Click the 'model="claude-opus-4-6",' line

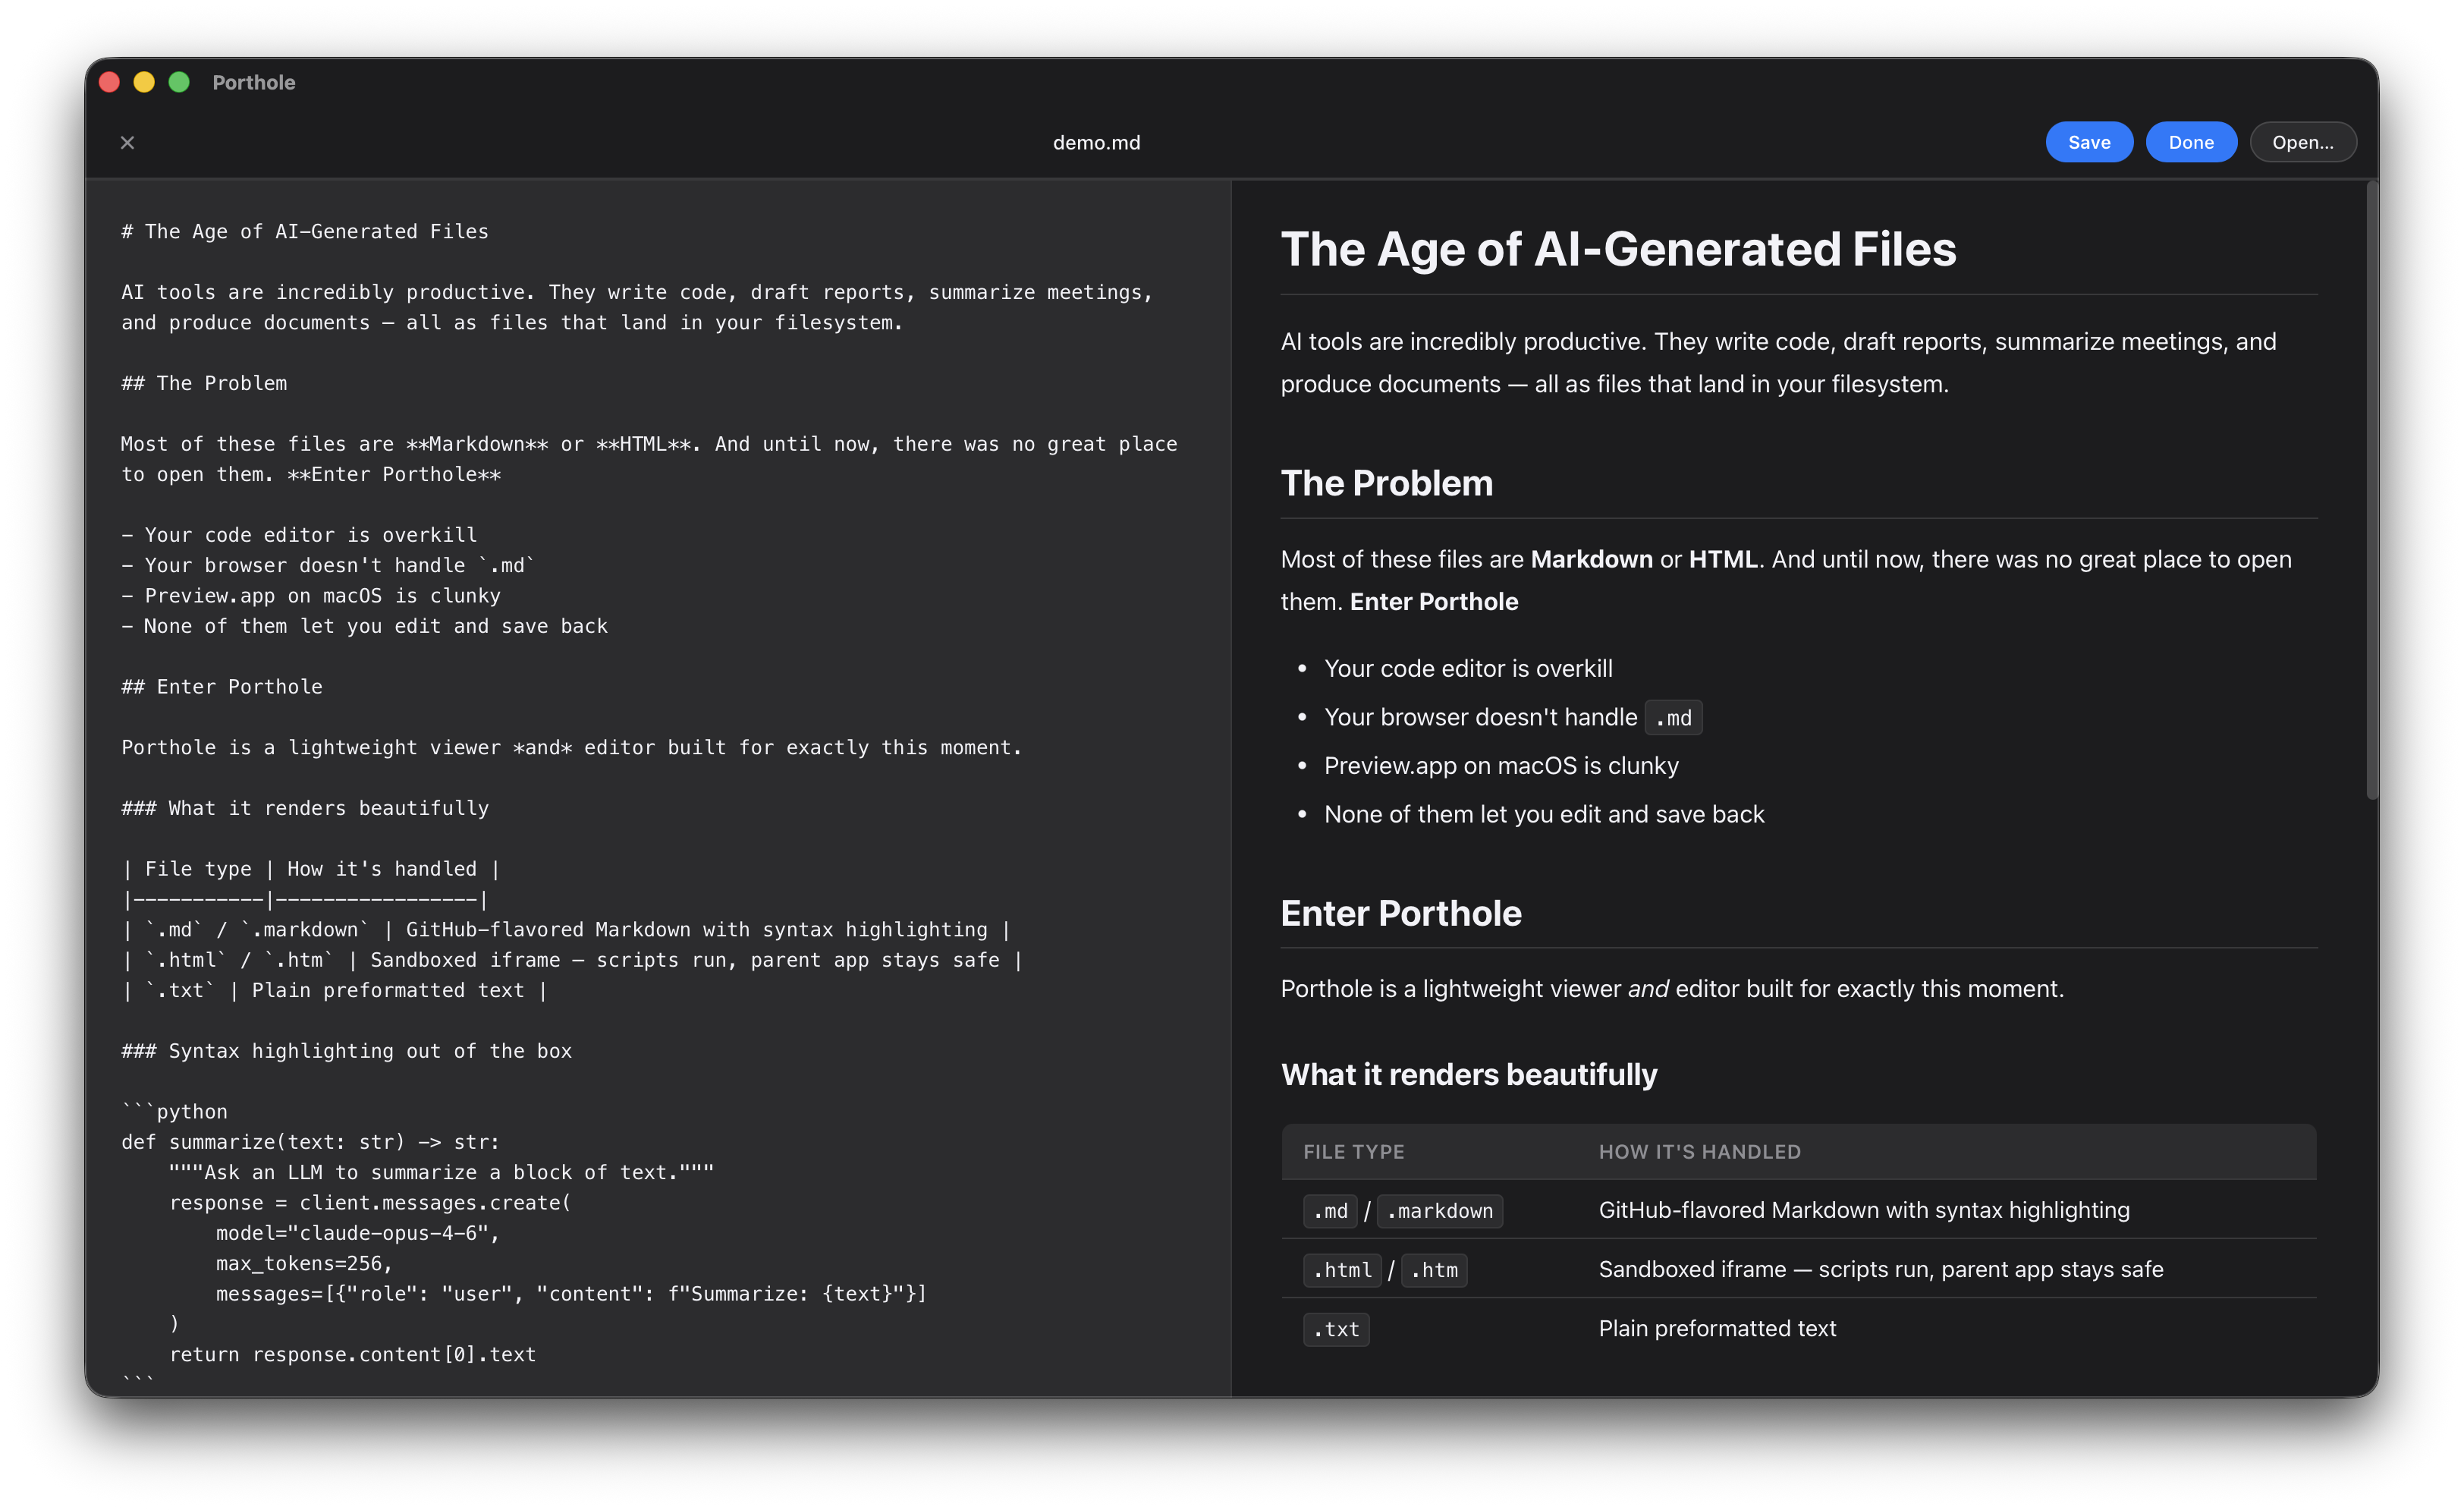click(357, 1233)
